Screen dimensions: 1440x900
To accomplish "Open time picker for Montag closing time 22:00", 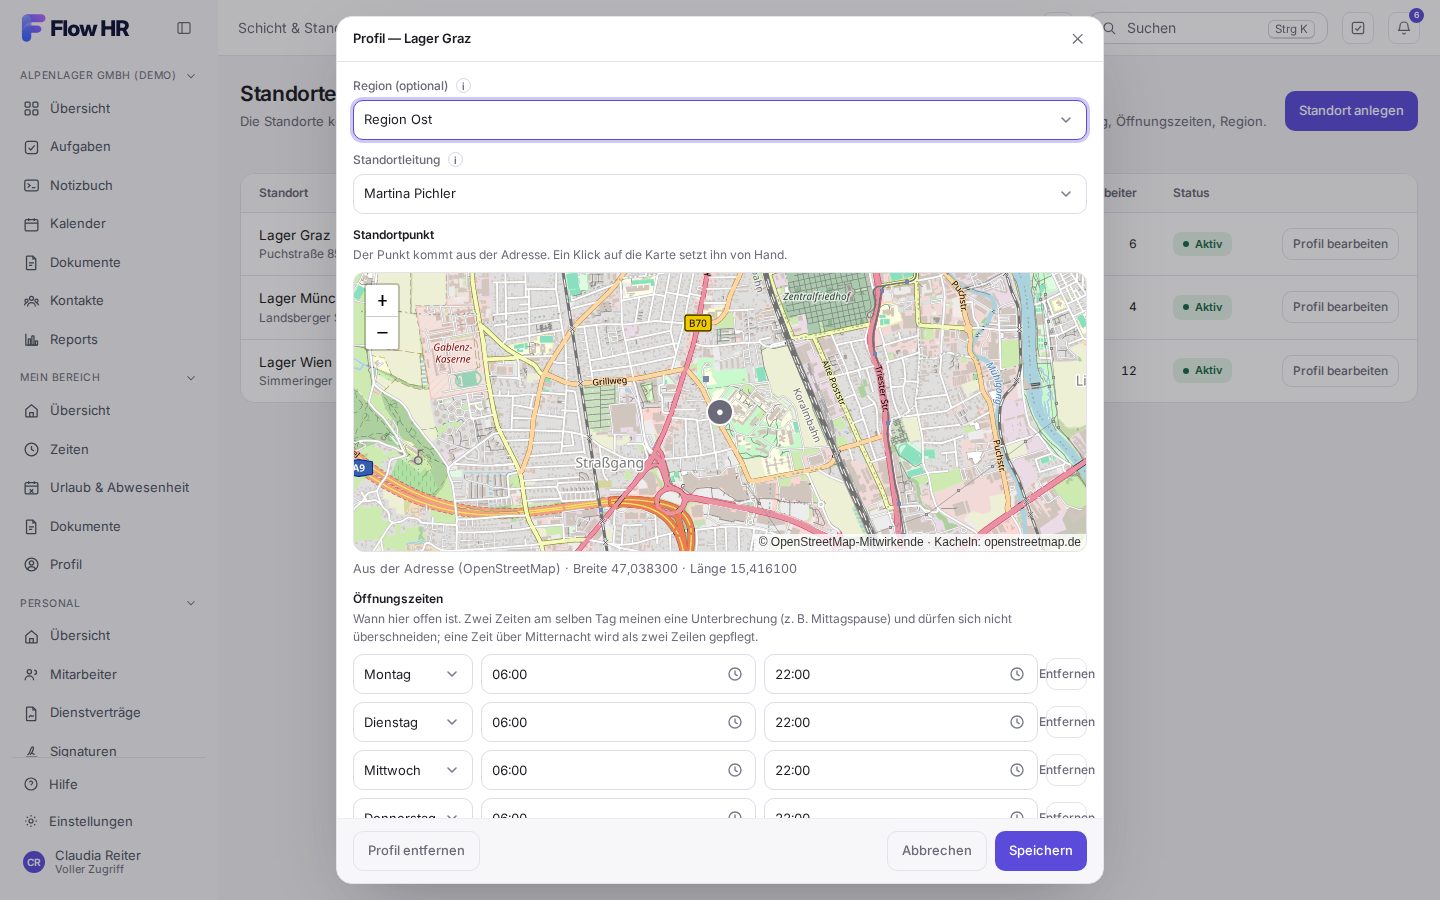I will click(1017, 674).
